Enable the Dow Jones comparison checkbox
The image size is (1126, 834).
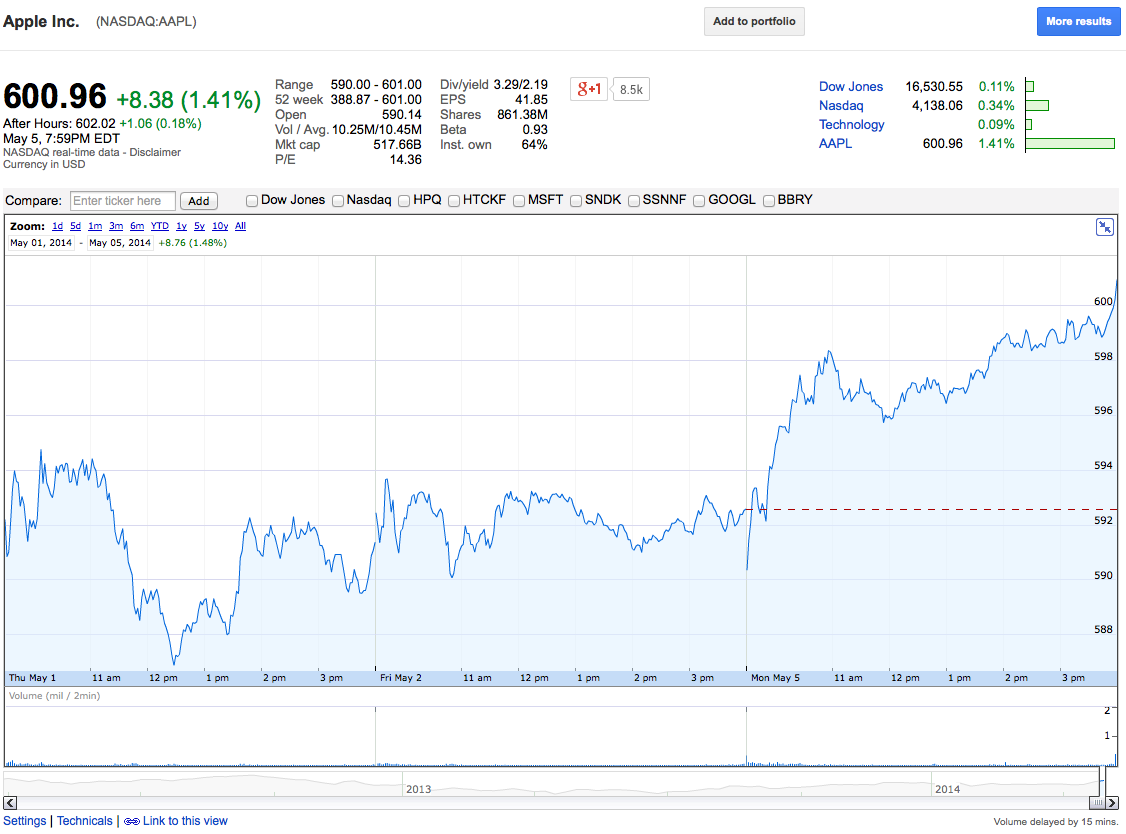(x=253, y=200)
